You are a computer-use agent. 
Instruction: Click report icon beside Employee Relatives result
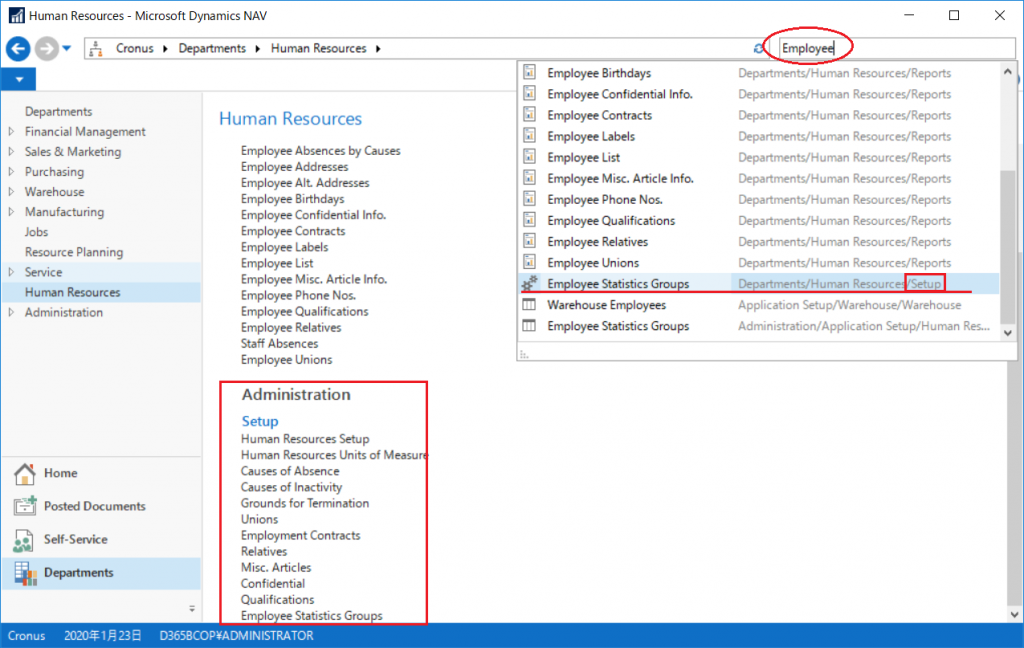coord(530,241)
